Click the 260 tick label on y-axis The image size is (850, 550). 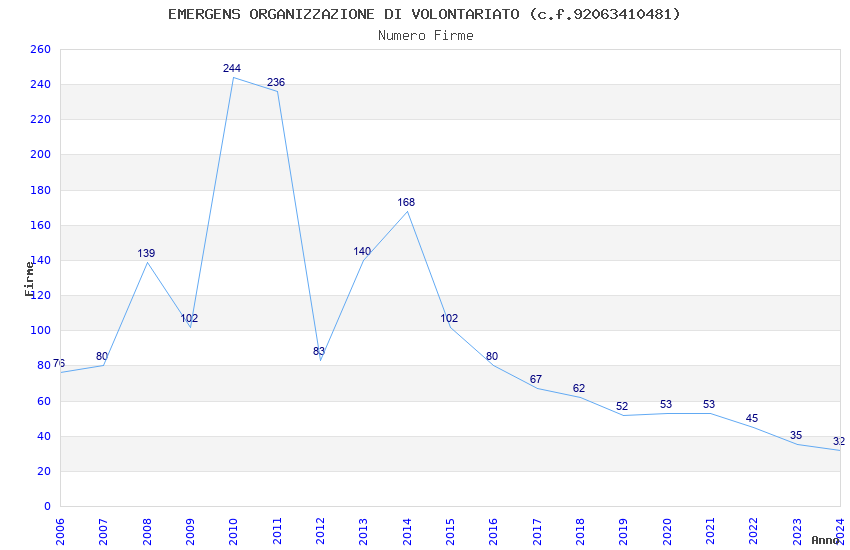click(x=40, y=49)
